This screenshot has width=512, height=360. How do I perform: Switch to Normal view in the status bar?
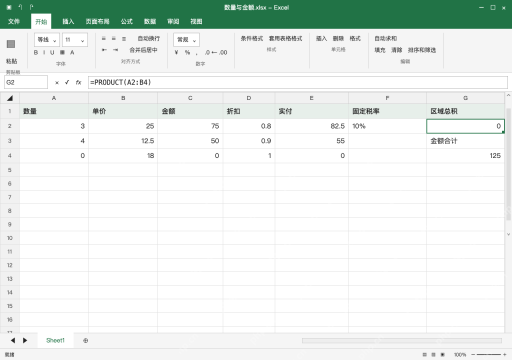[424, 355]
